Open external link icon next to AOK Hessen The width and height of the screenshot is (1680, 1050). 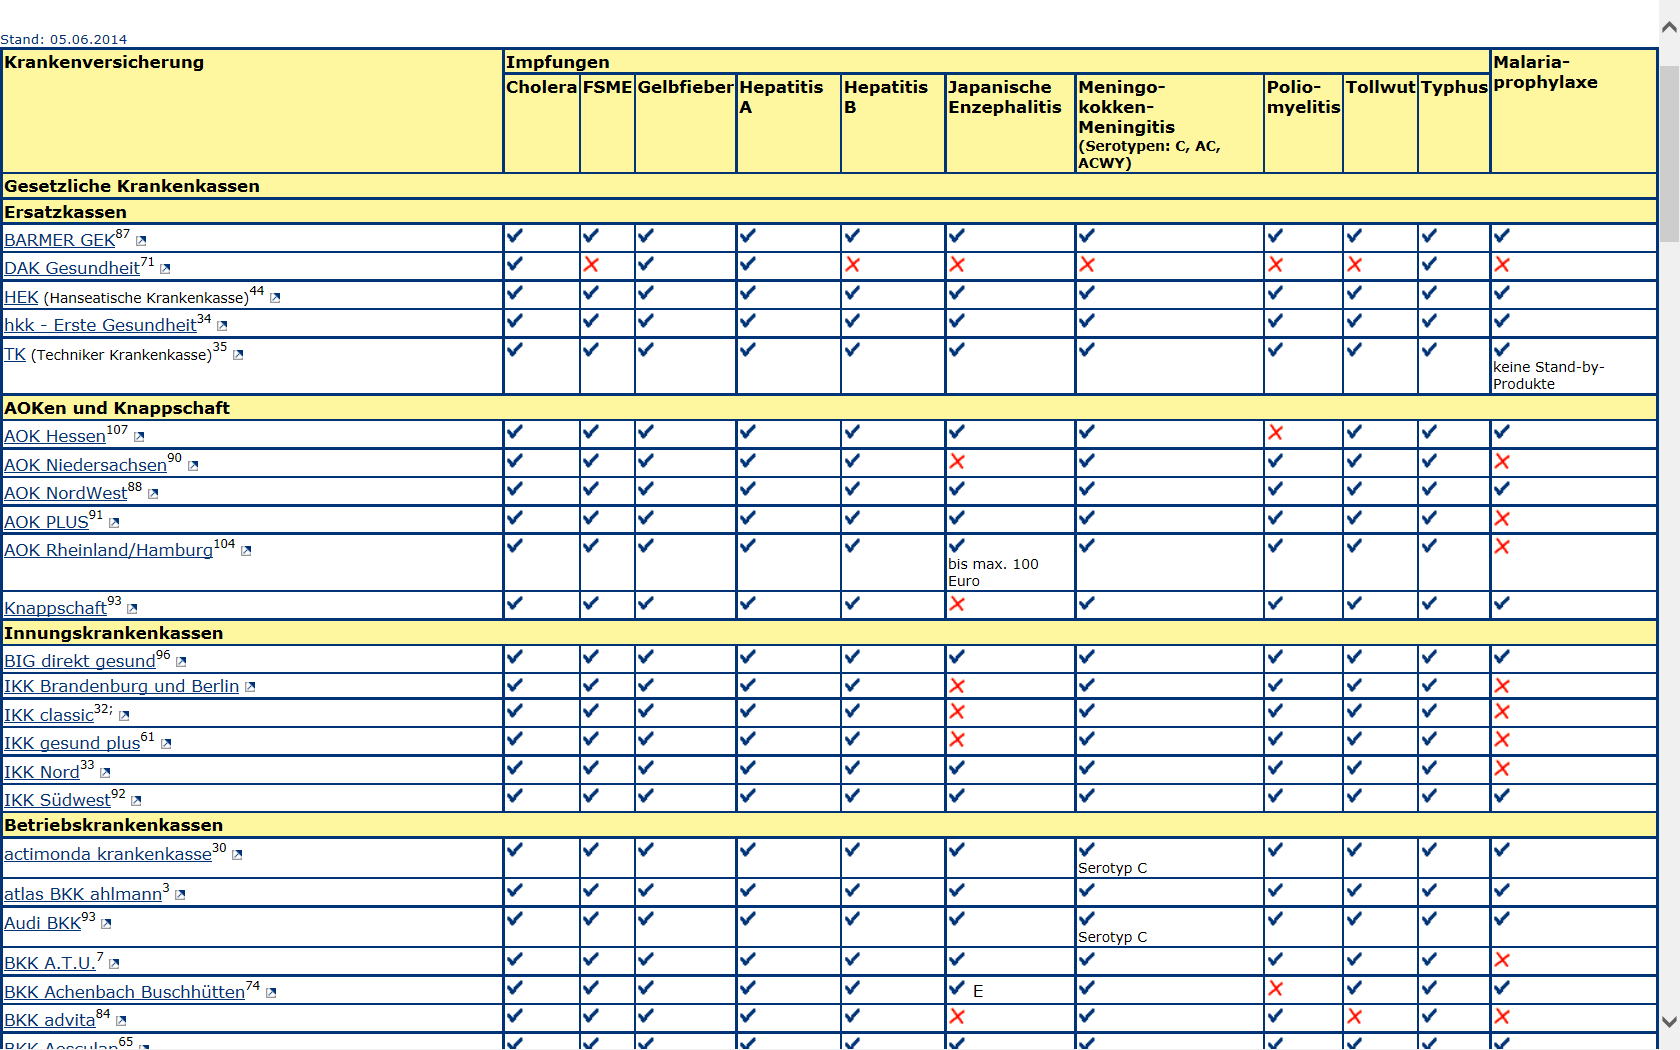(139, 437)
